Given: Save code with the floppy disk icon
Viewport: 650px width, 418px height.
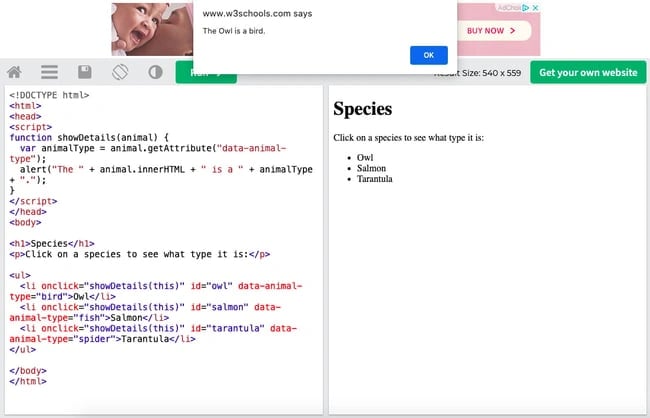Looking at the screenshot, I should point(85,72).
